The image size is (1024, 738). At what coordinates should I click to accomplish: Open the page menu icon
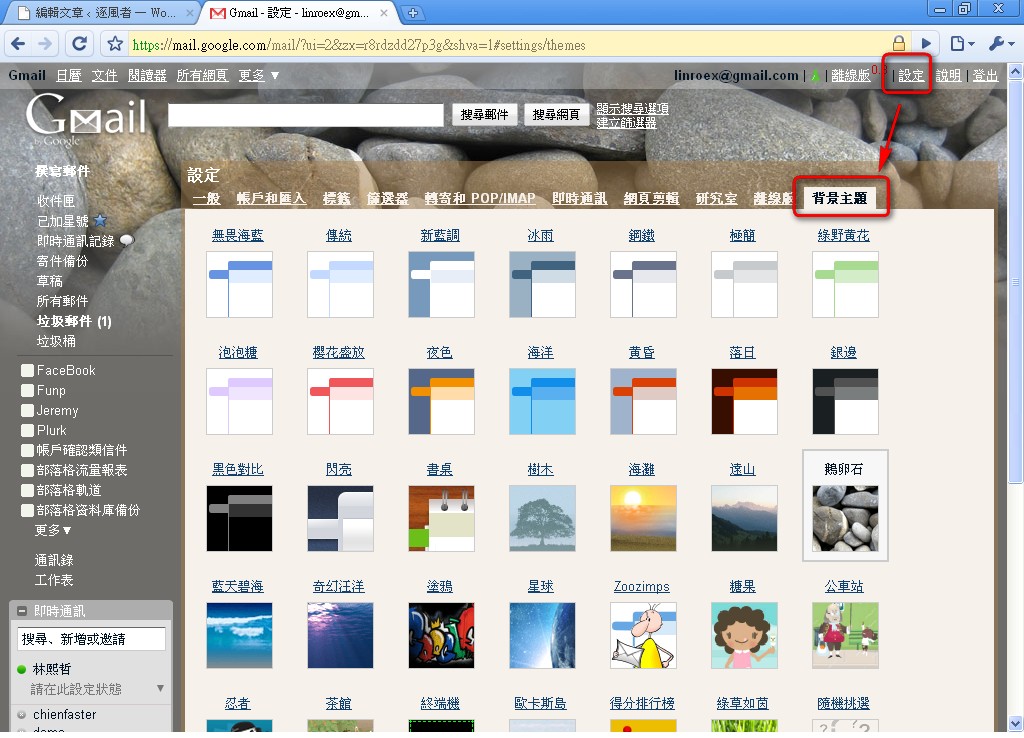click(x=962, y=44)
